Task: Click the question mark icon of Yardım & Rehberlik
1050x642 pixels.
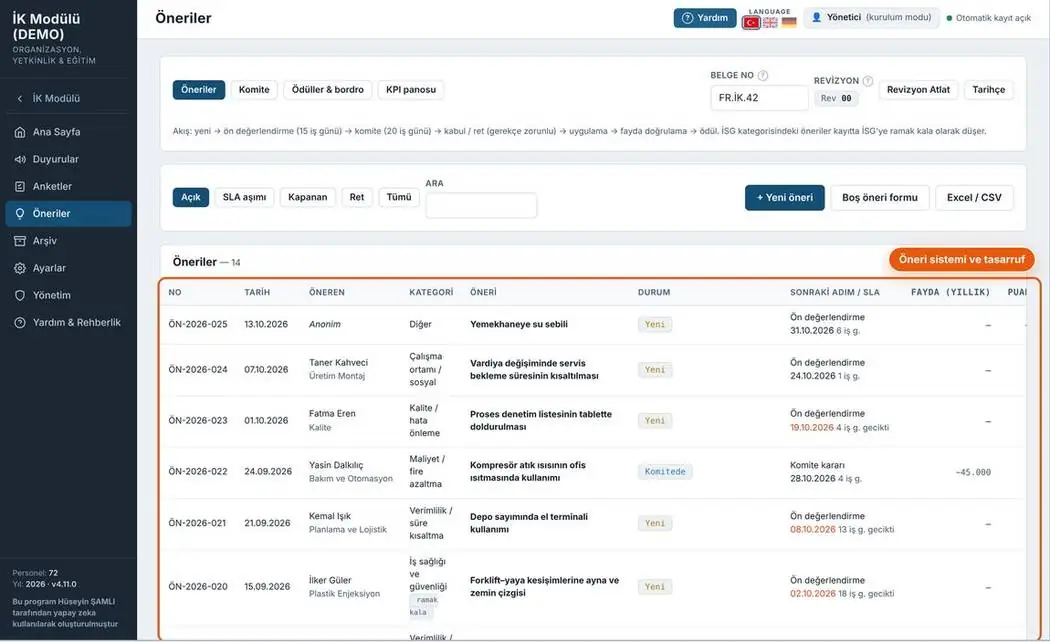Action: click(20, 323)
